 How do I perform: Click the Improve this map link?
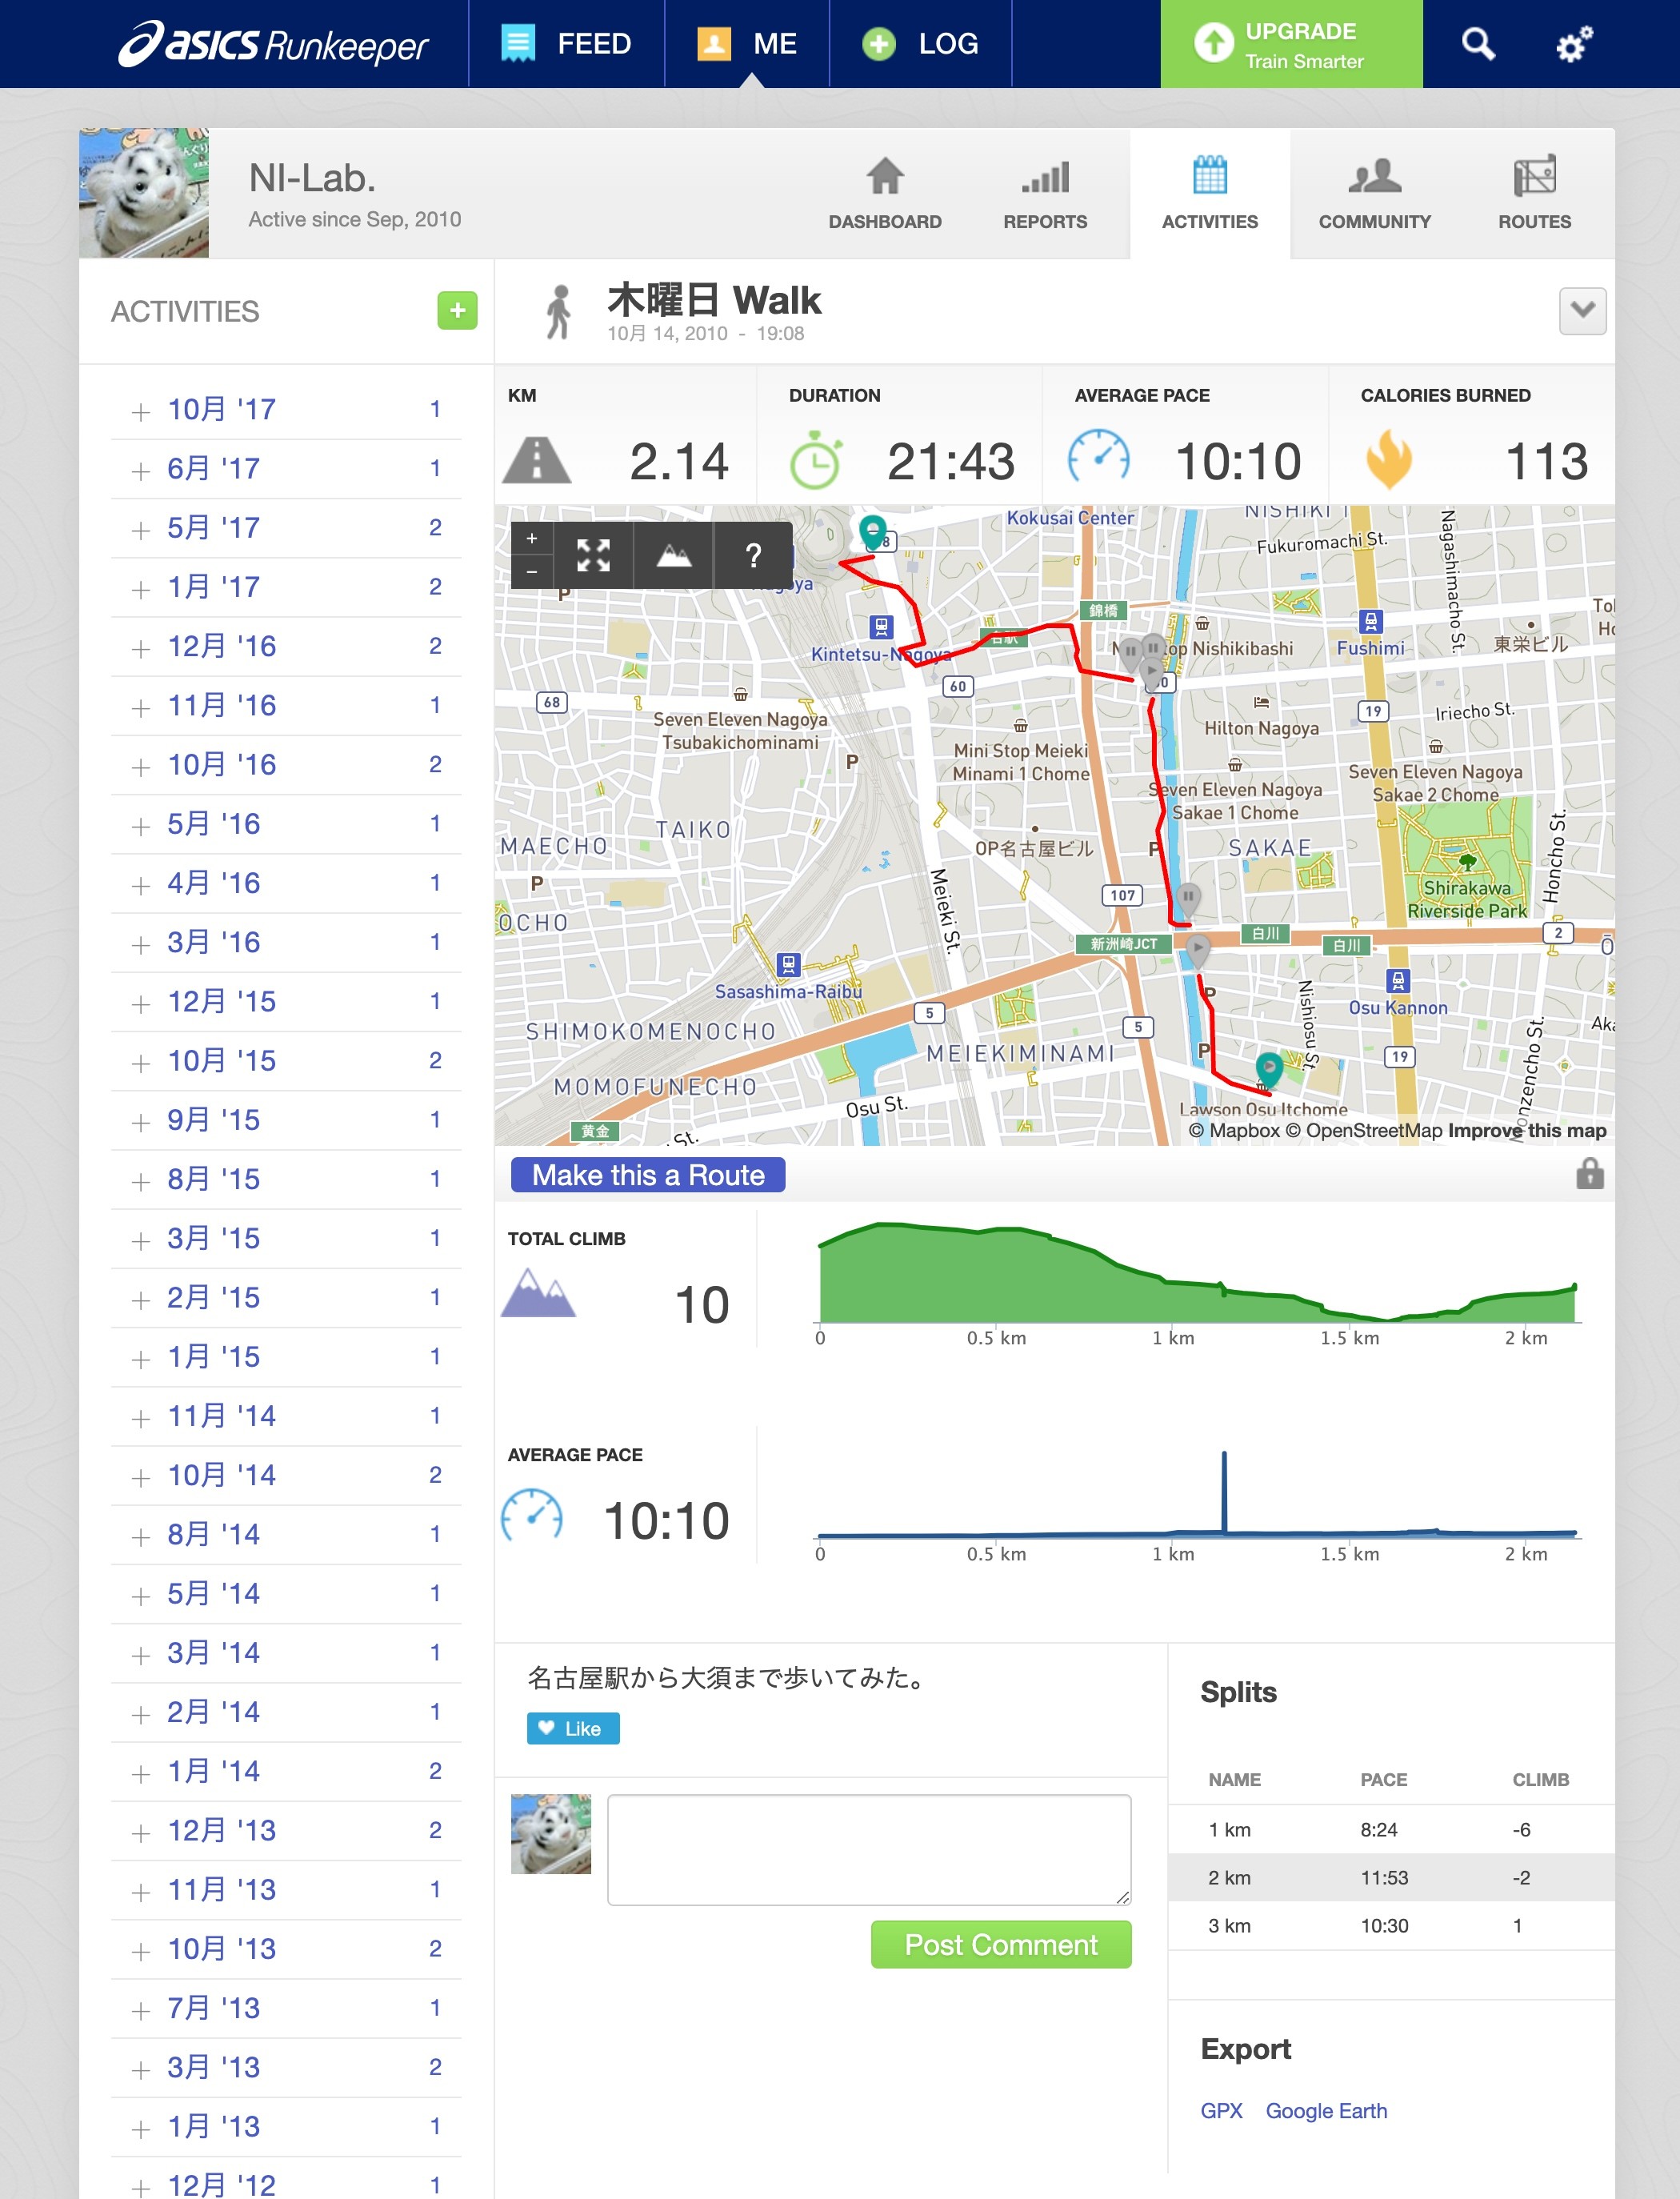click(1527, 1130)
